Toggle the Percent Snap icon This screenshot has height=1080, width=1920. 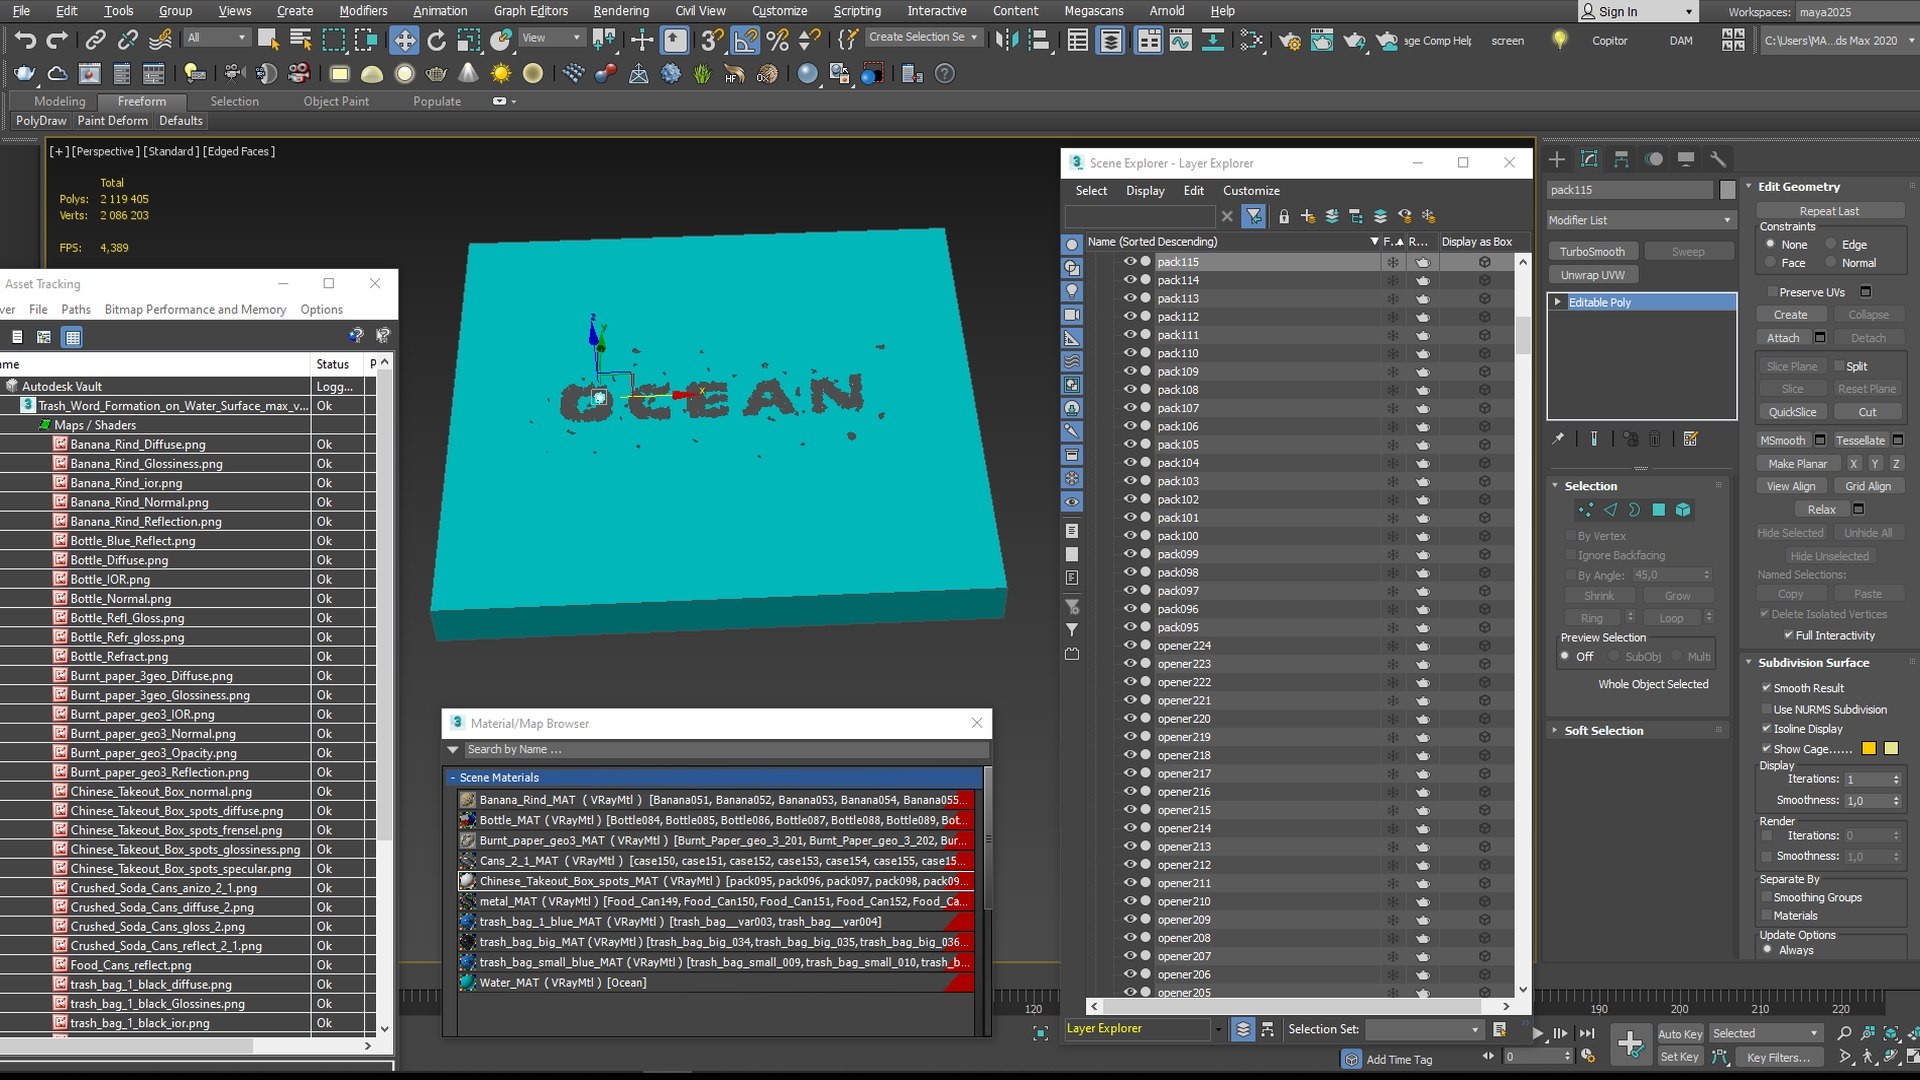[x=777, y=40]
